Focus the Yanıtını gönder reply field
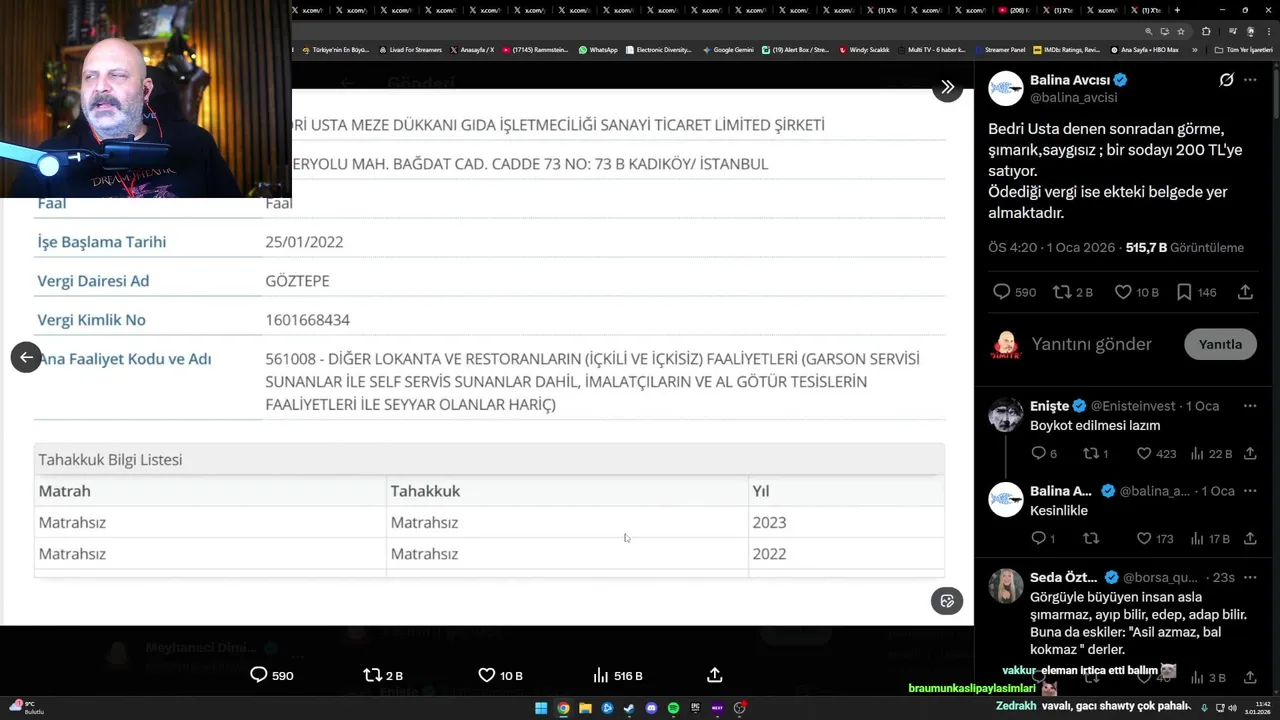1280x720 pixels. [x=1091, y=344]
